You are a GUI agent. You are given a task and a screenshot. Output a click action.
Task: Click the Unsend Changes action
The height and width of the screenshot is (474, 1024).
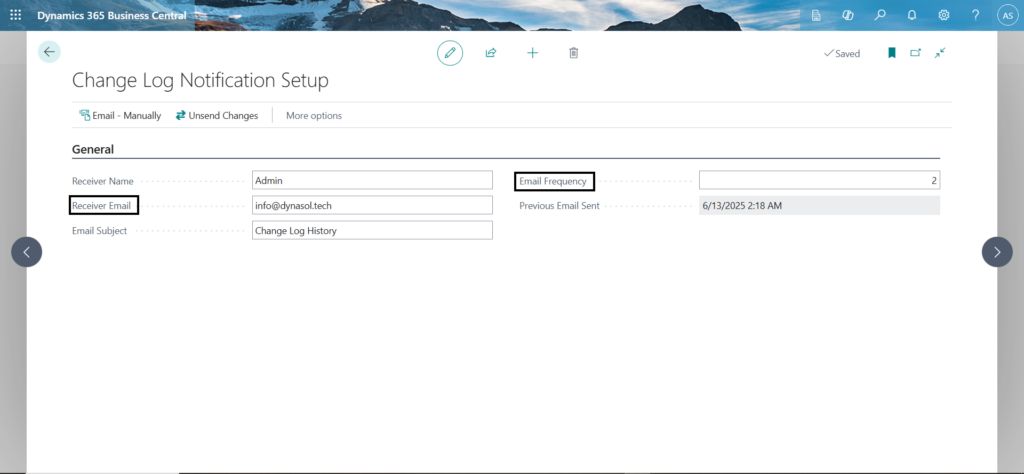[216, 115]
